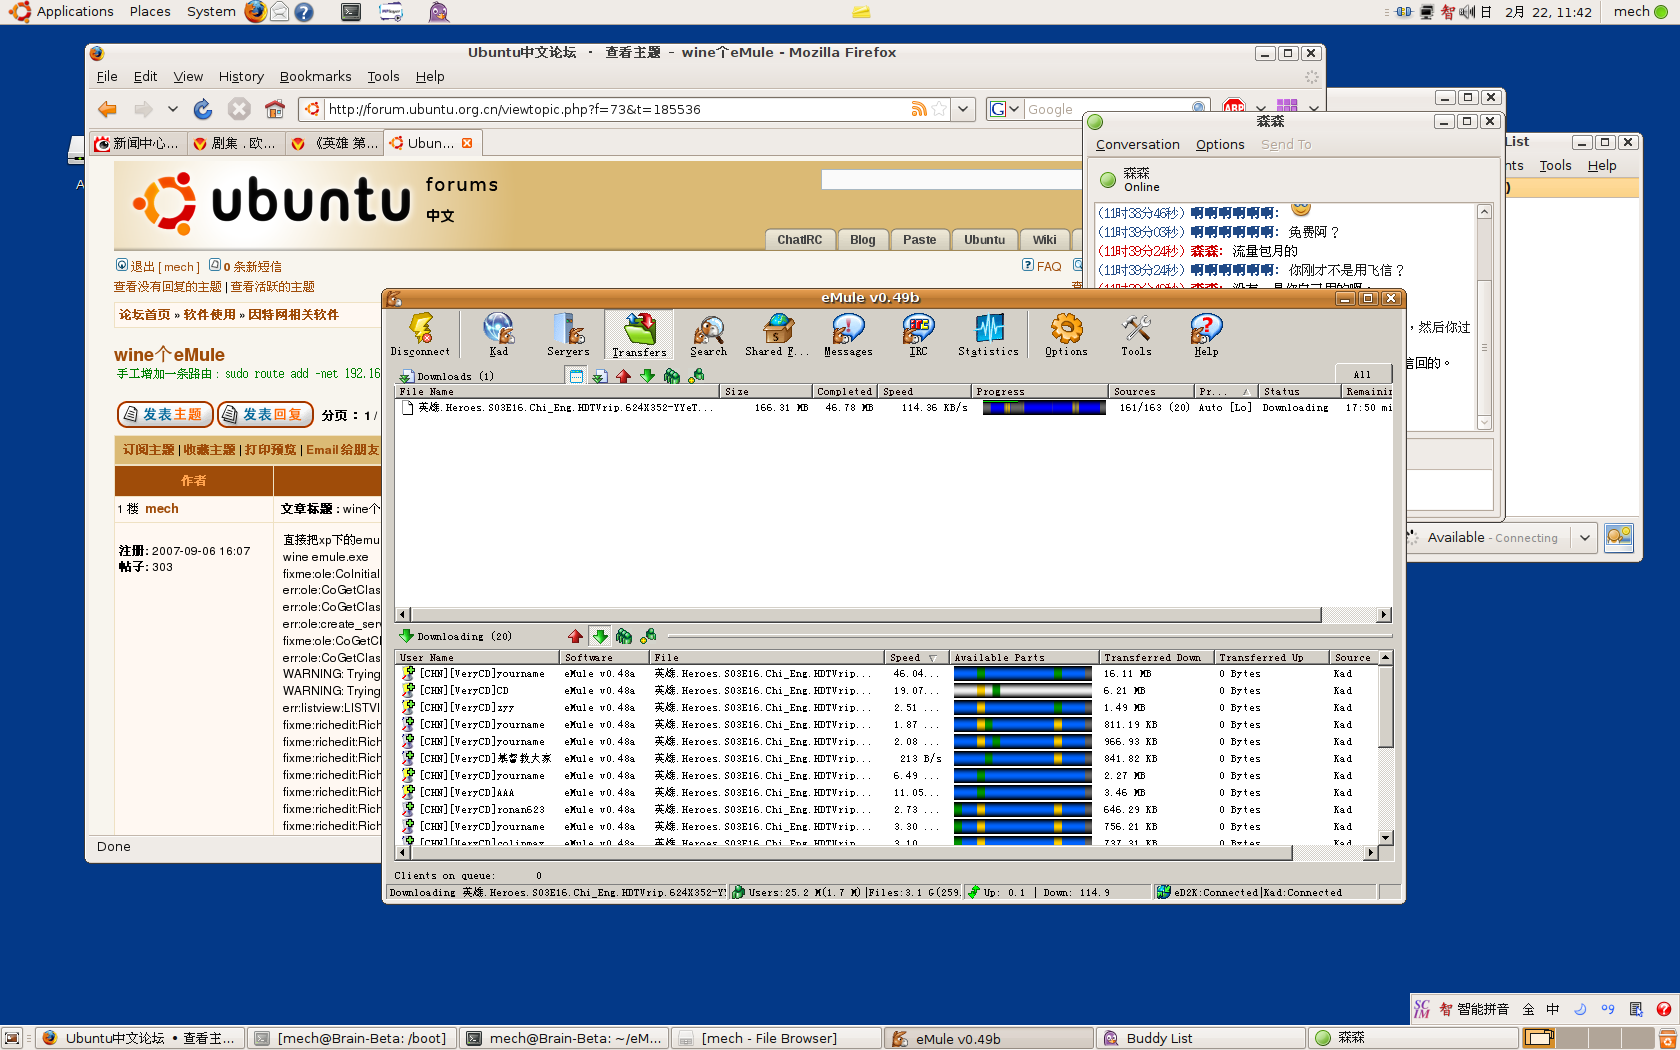This screenshot has height=1050, width=1680.
Task: Click green downloading arrow in Downloads bar
Action: (648, 376)
